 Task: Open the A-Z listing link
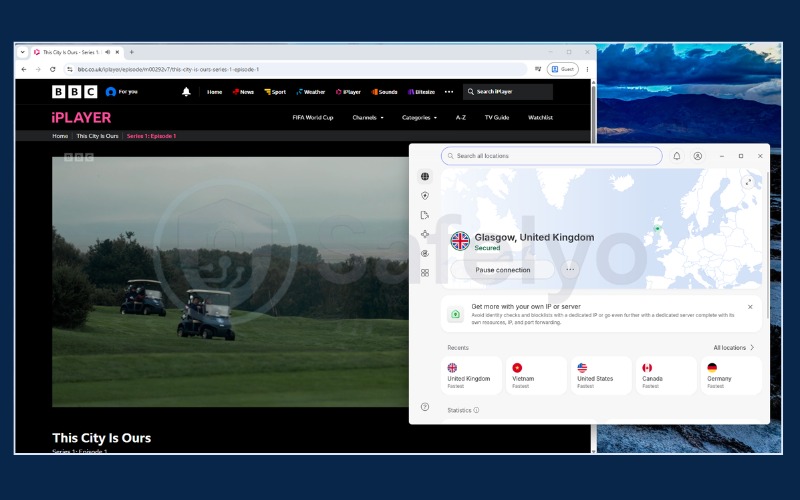[x=461, y=118]
